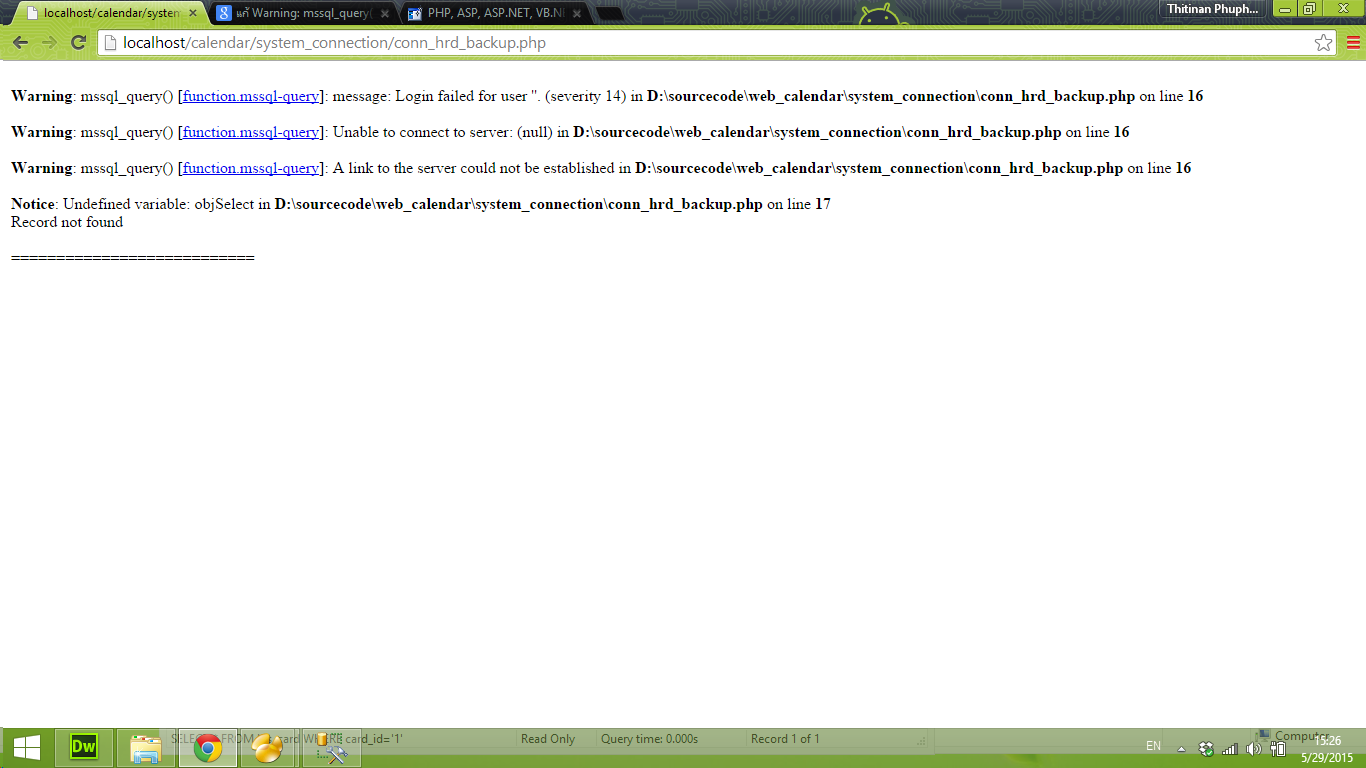The height and width of the screenshot is (768, 1366).
Task: Close the PHP, ASP, ASP.NET tab
Action: 577,14
